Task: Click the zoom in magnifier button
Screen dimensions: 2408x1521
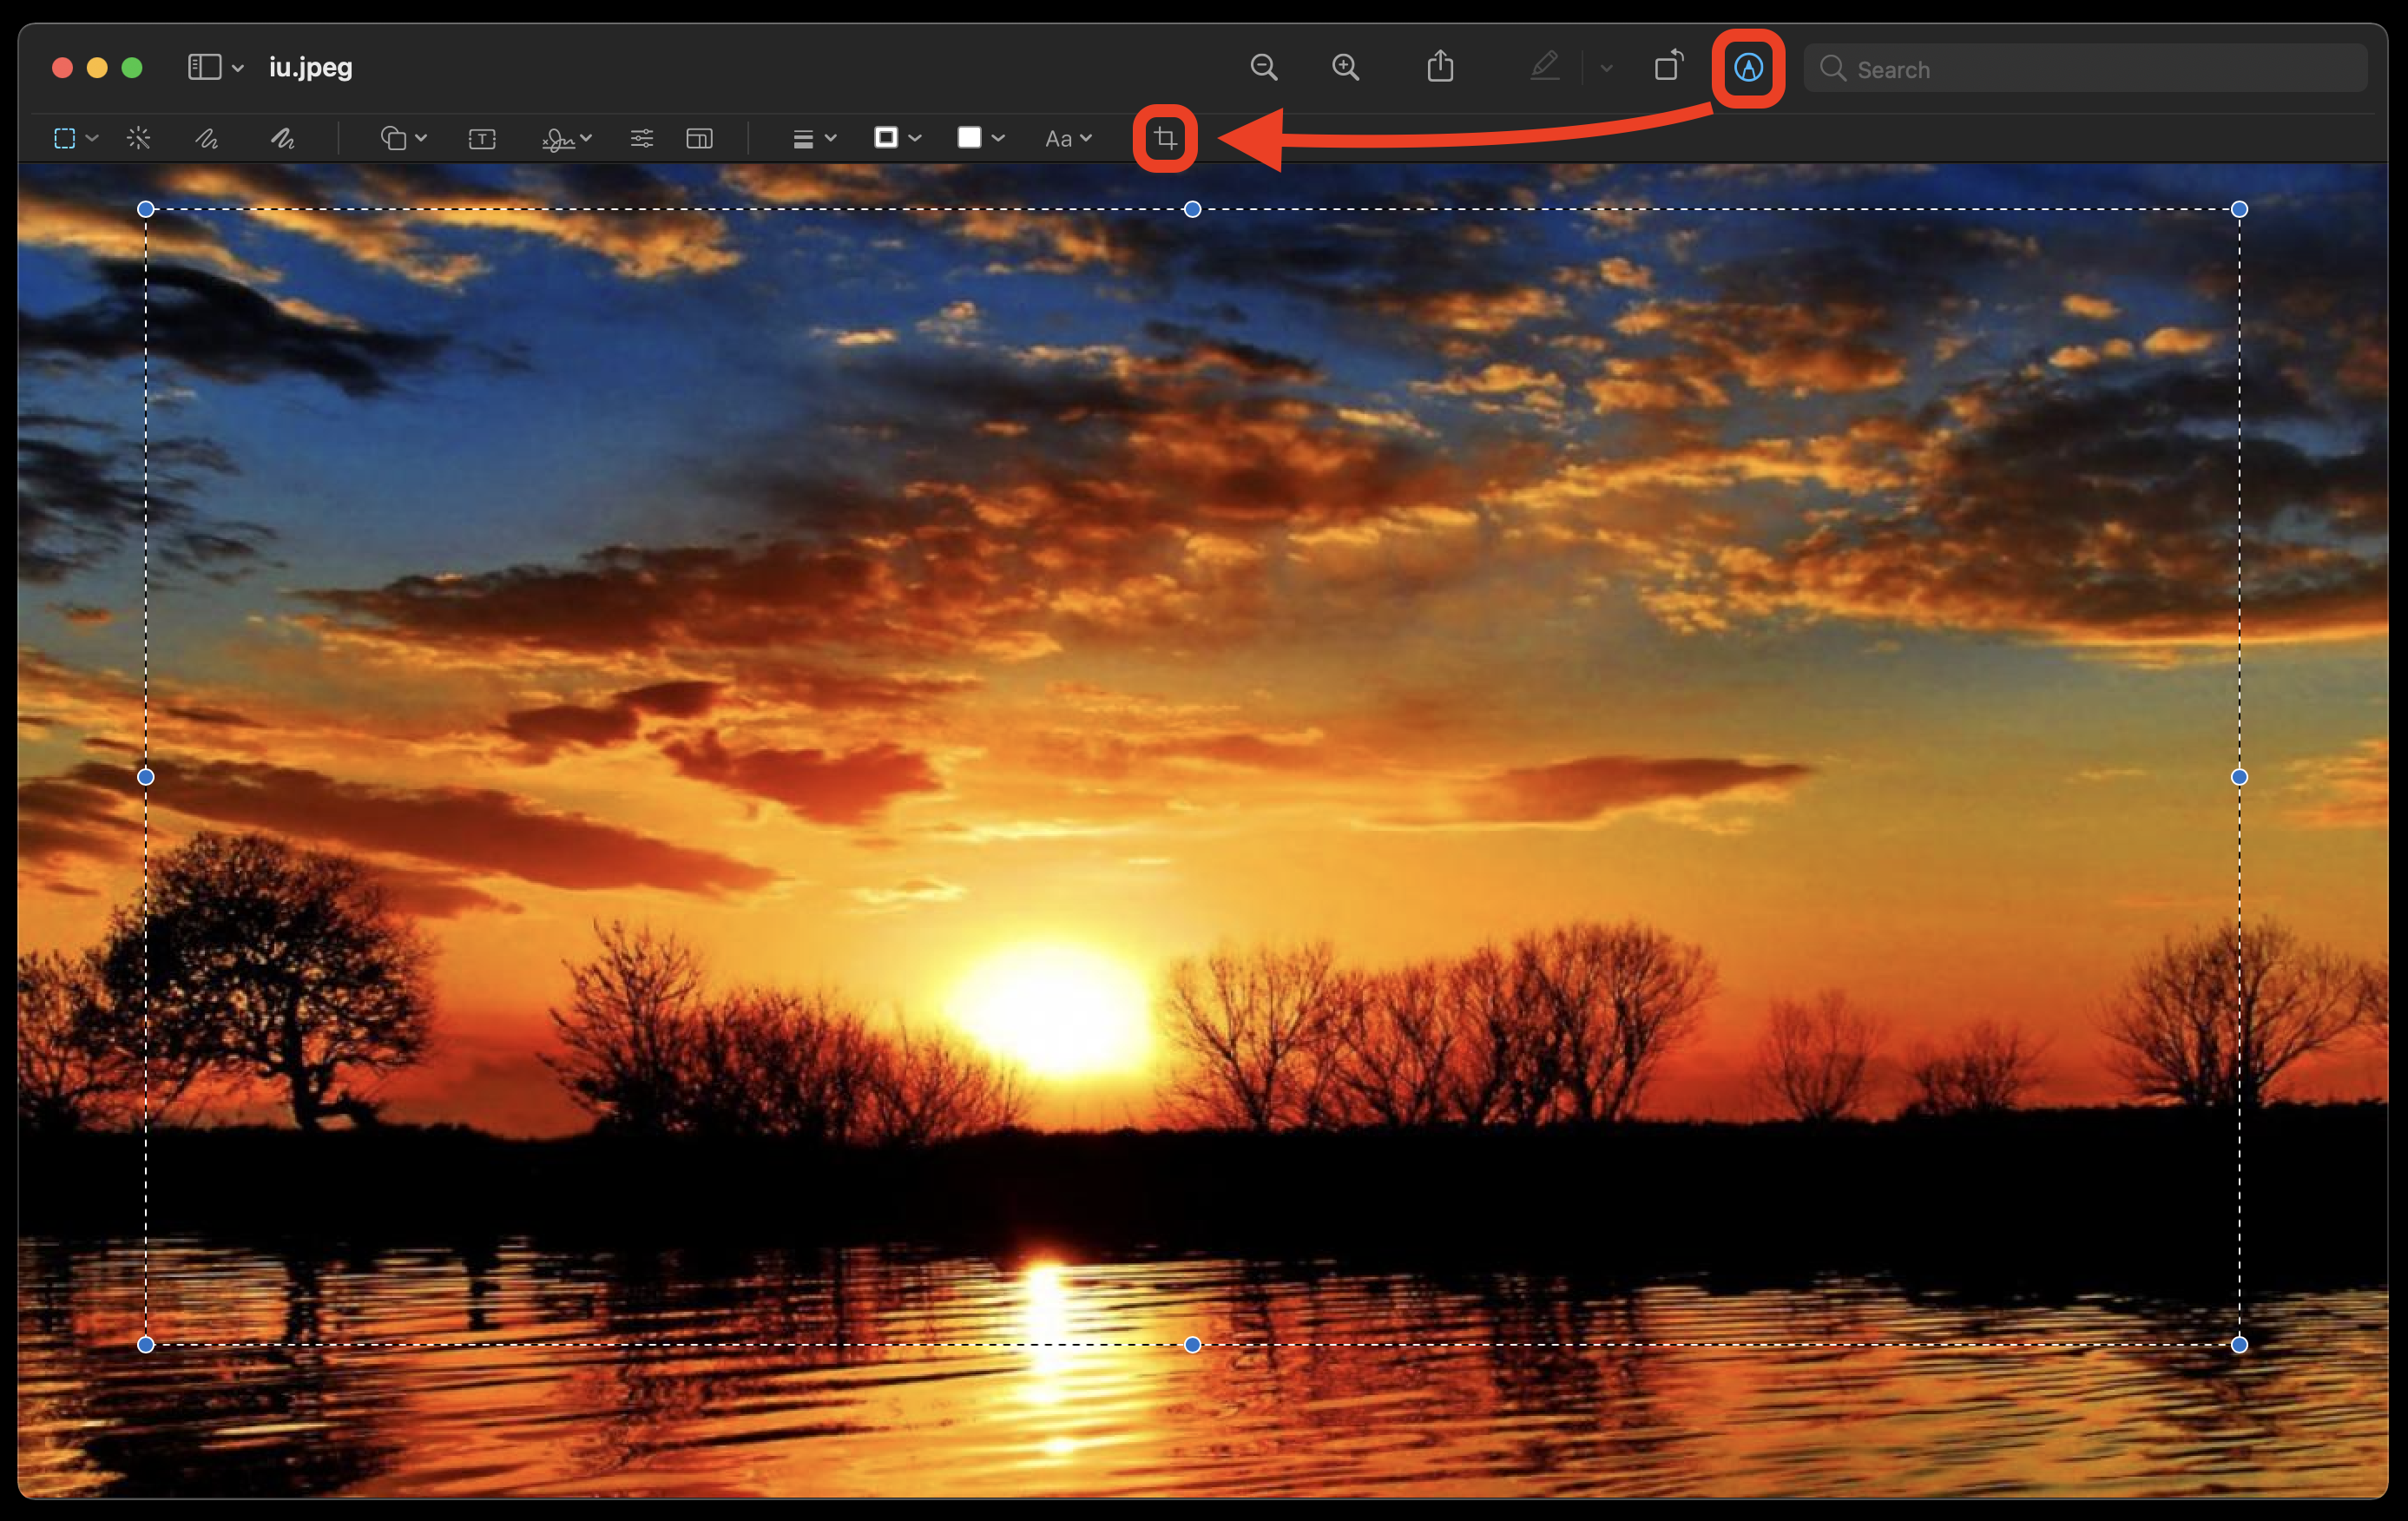Action: pos(1348,67)
